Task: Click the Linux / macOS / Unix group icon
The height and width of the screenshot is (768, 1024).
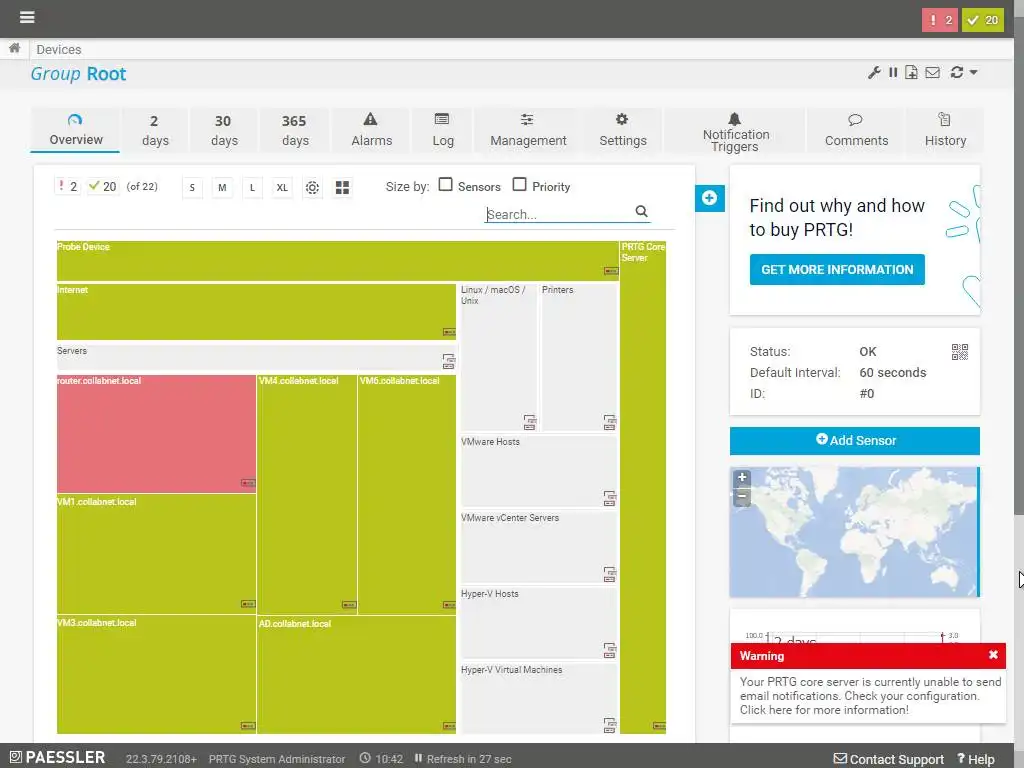Action: pyautogui.click(x=530, y=422)
